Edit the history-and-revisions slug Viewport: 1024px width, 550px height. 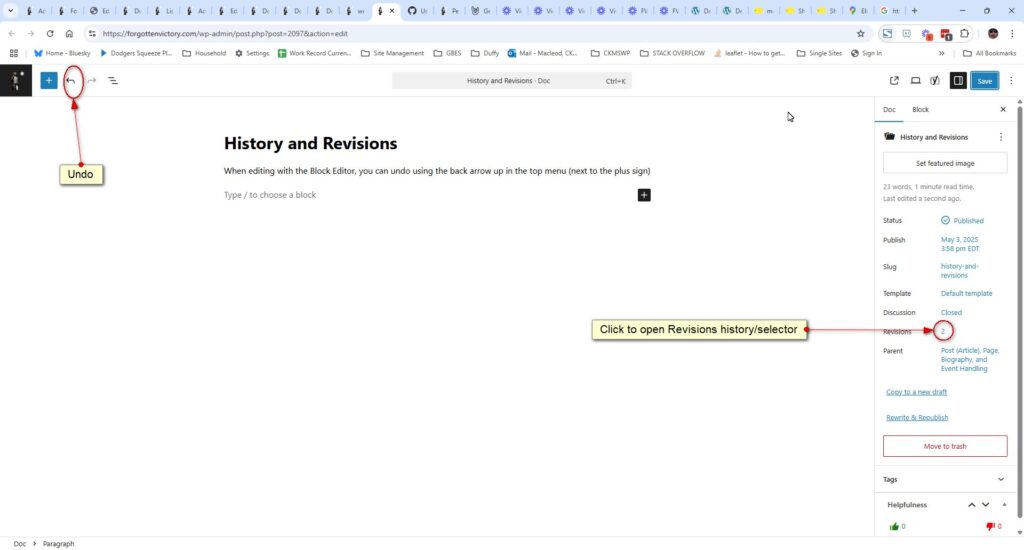[959, 270]
